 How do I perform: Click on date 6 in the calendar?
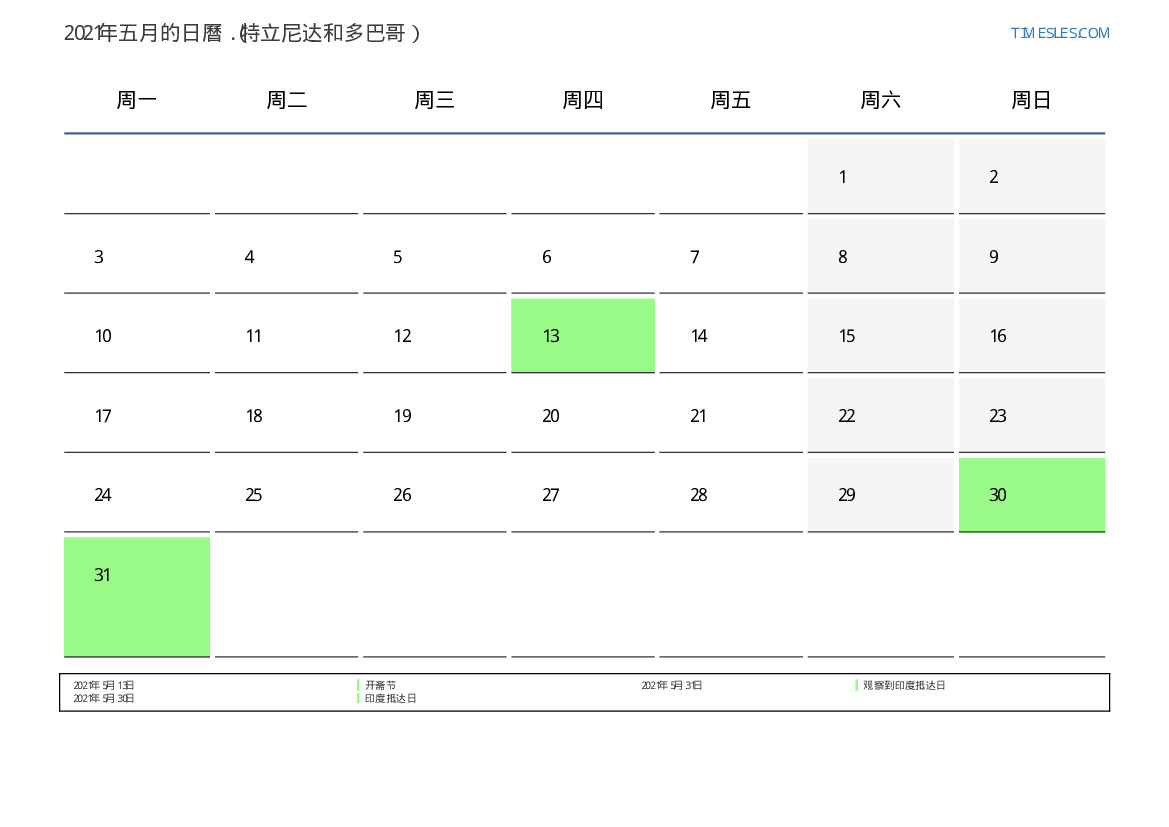point(583,257)
